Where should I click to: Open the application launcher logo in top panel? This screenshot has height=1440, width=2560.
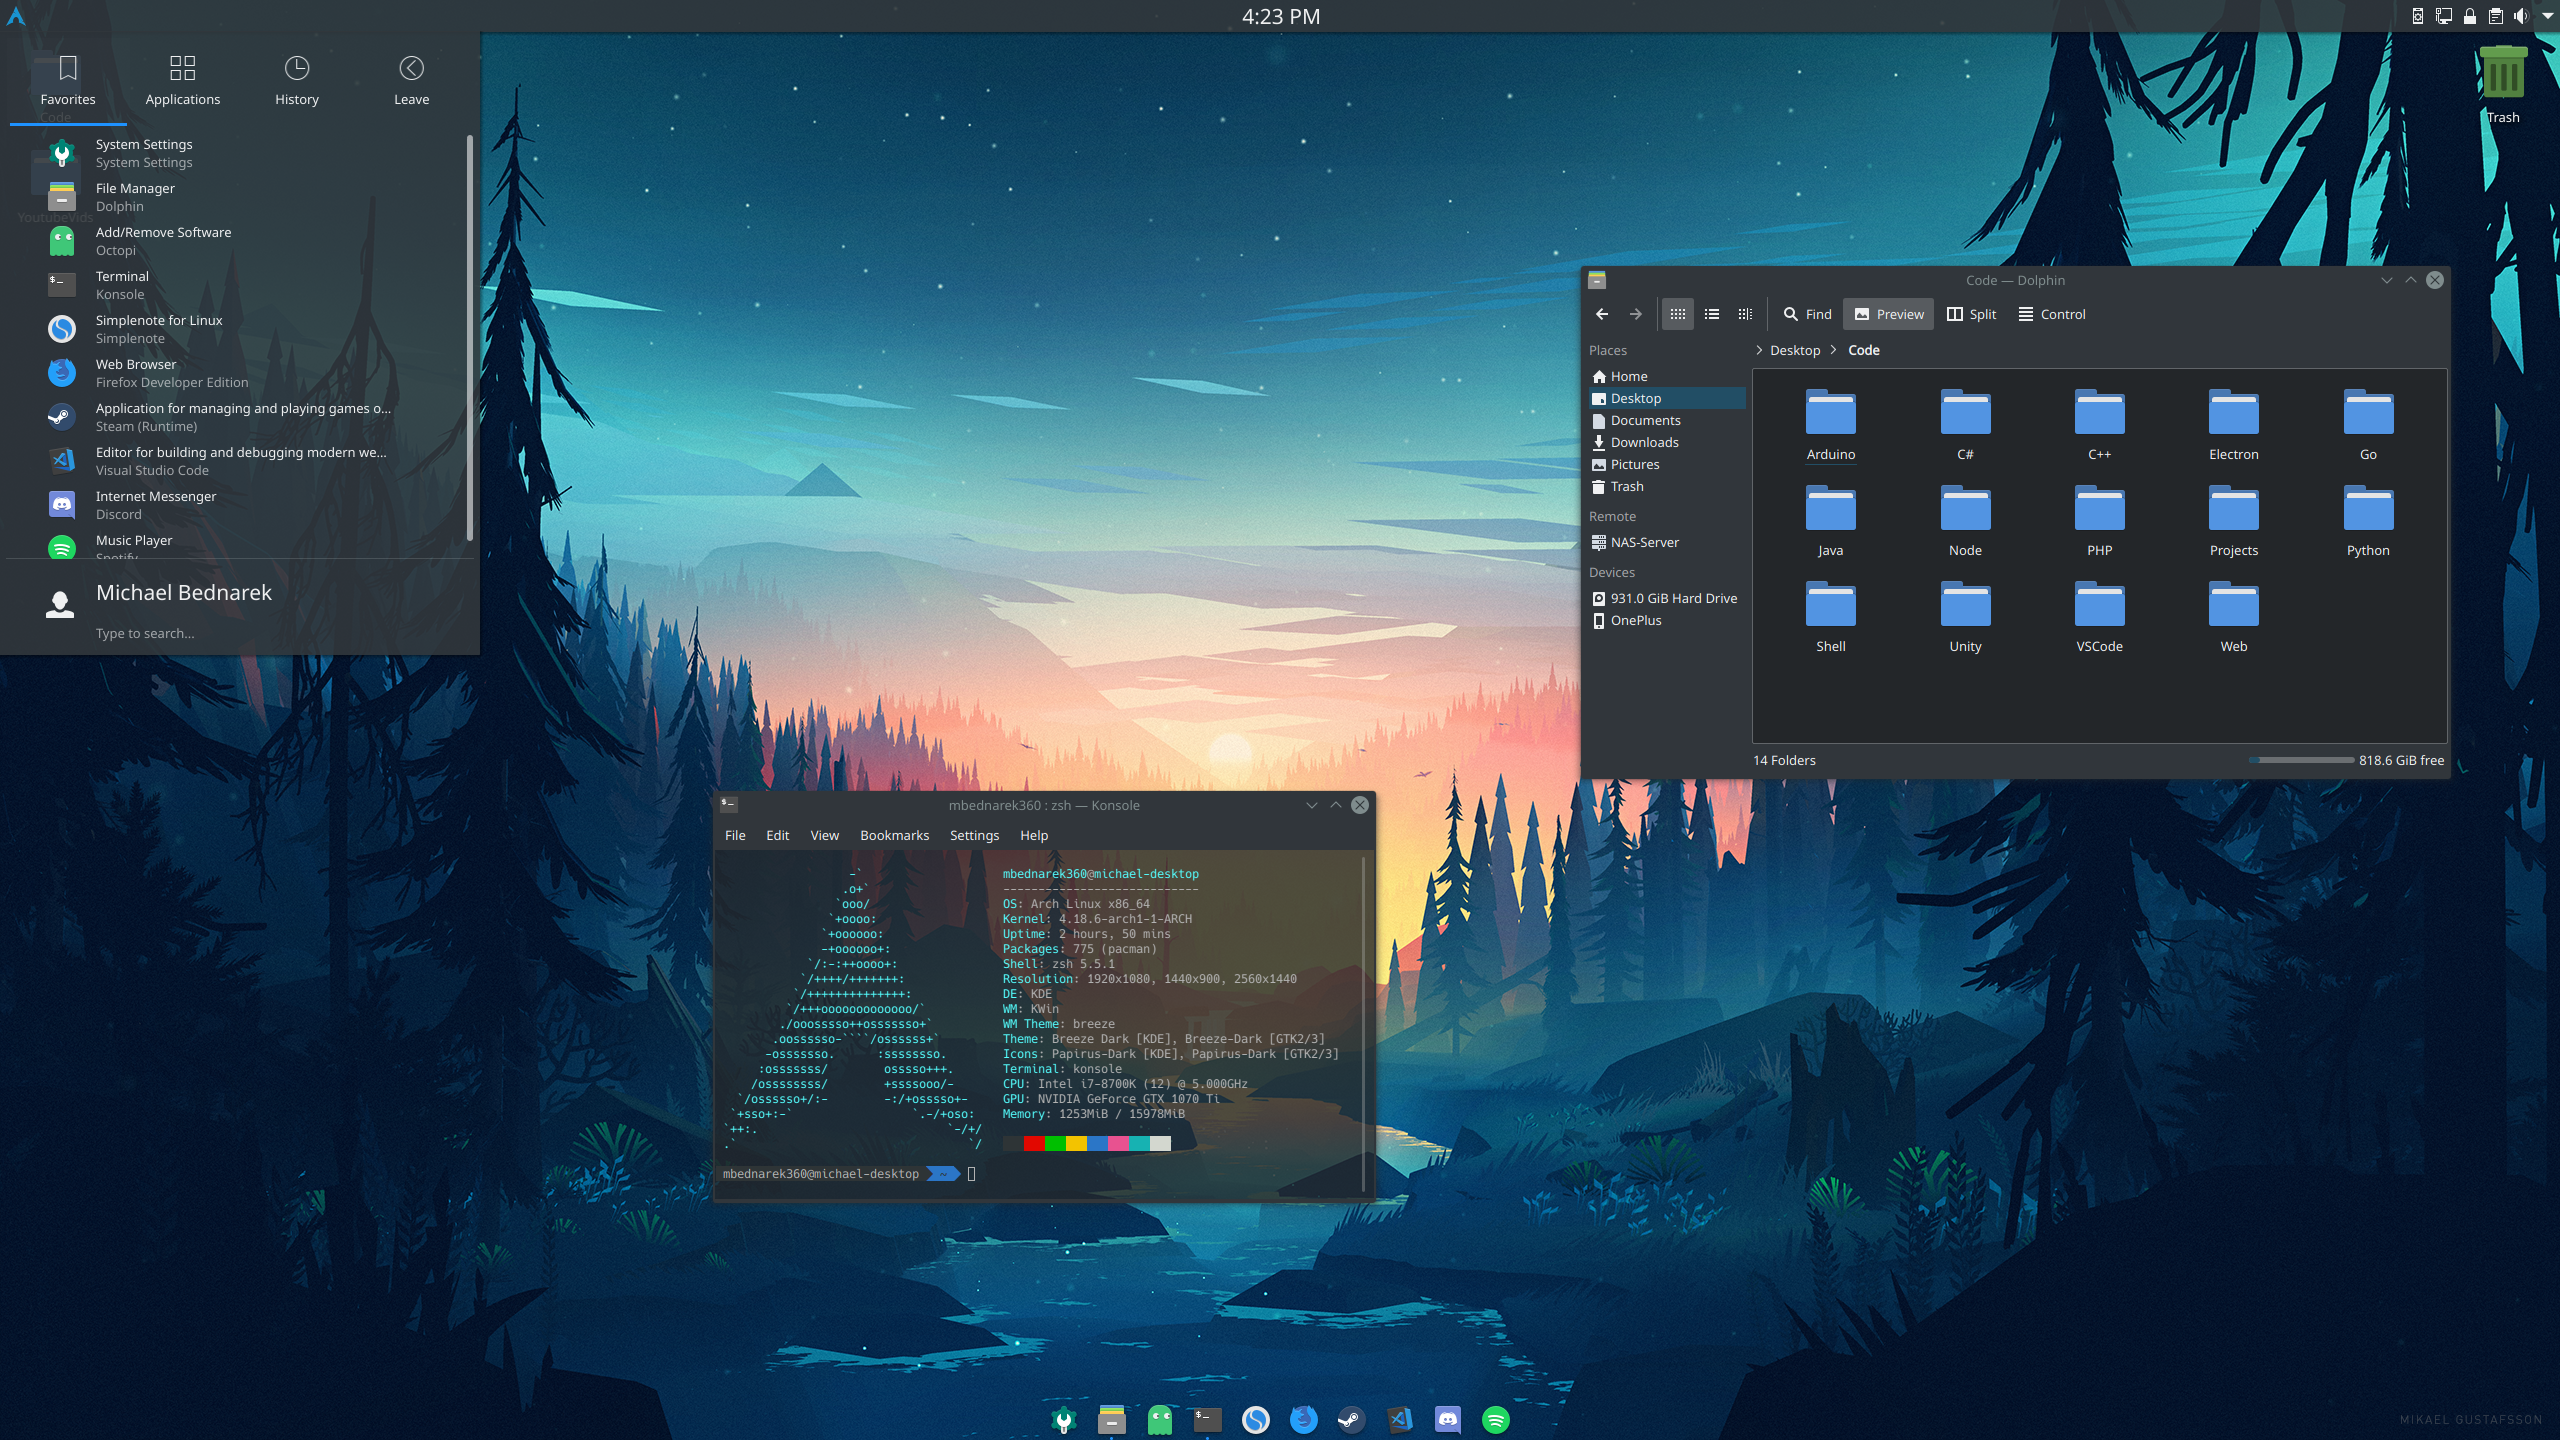[x=16, y=16]
